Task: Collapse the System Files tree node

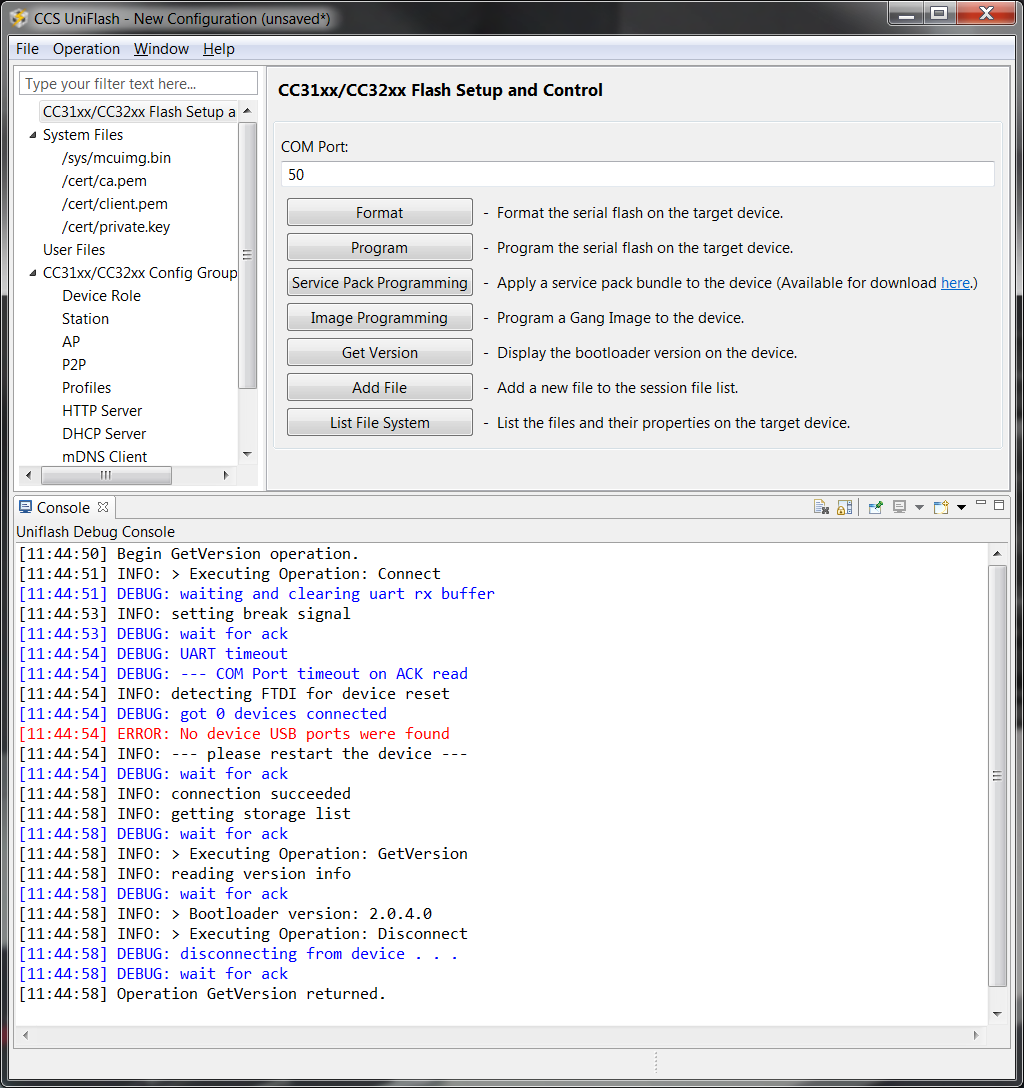Action: point(33,135)
